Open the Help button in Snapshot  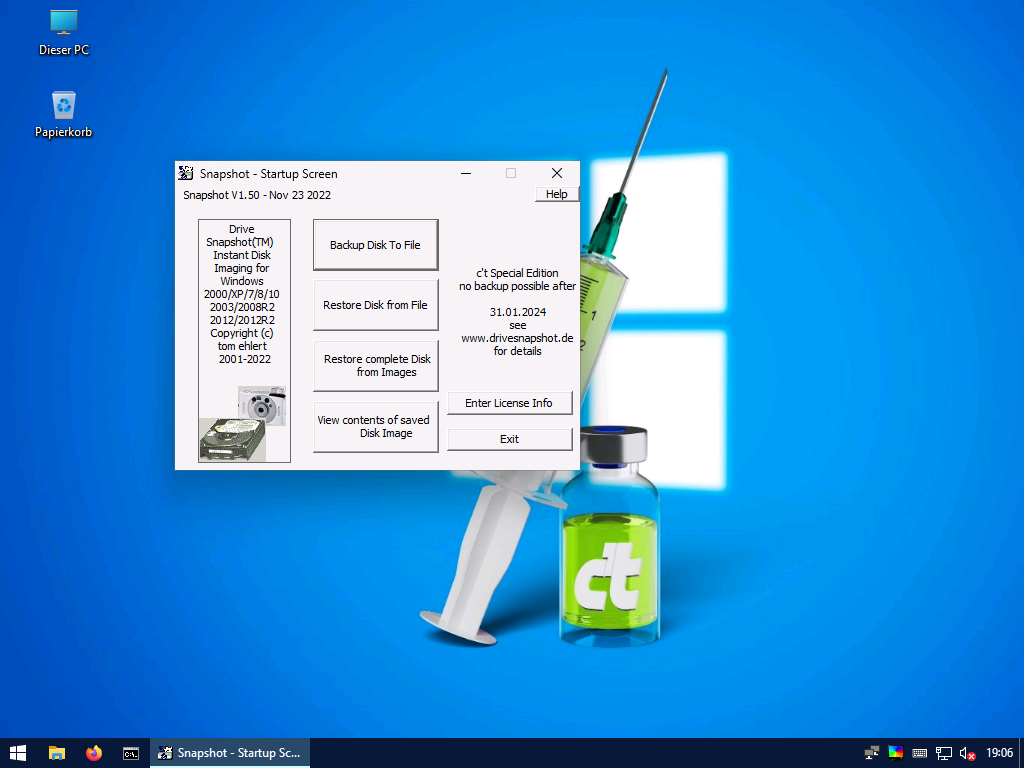pyautogui.click(x=556, y=194)
